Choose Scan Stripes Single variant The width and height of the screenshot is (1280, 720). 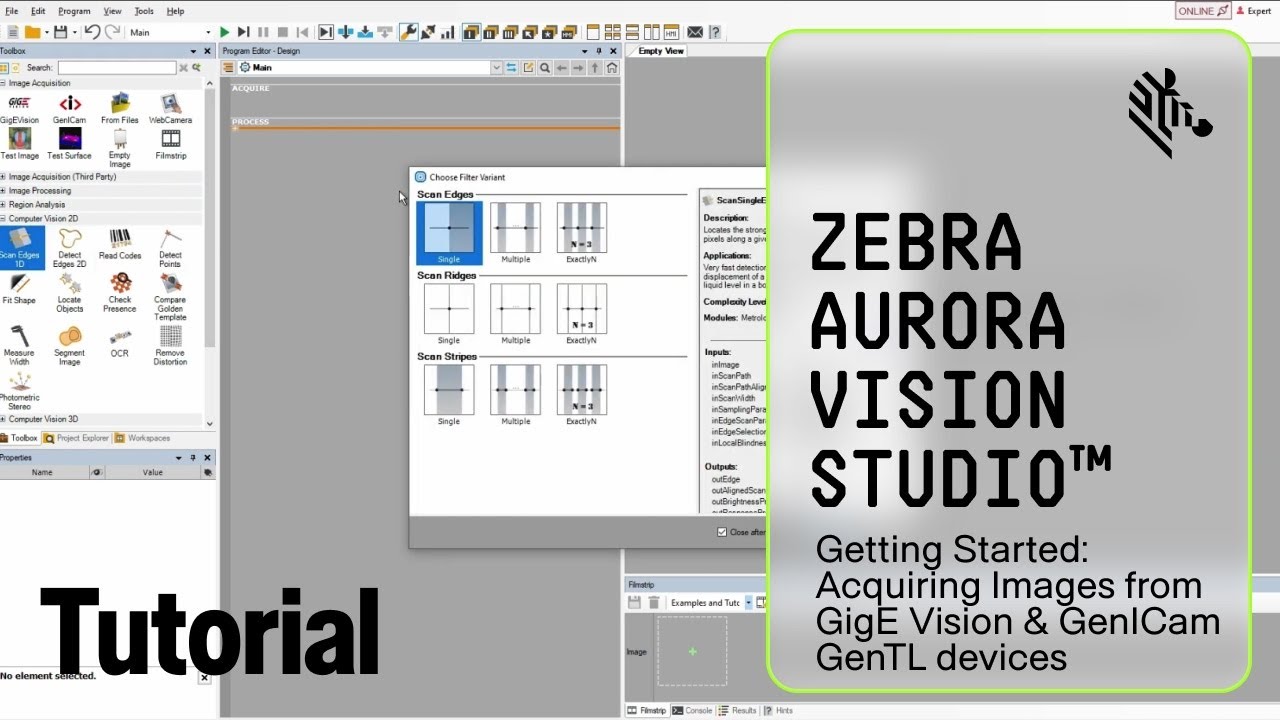[449, 395]
